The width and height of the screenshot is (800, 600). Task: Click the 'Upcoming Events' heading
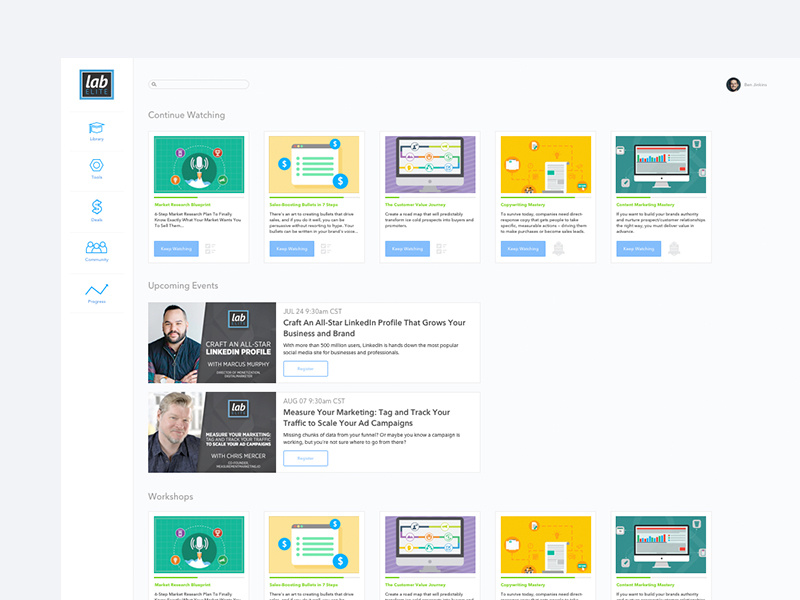pos(183,286)
